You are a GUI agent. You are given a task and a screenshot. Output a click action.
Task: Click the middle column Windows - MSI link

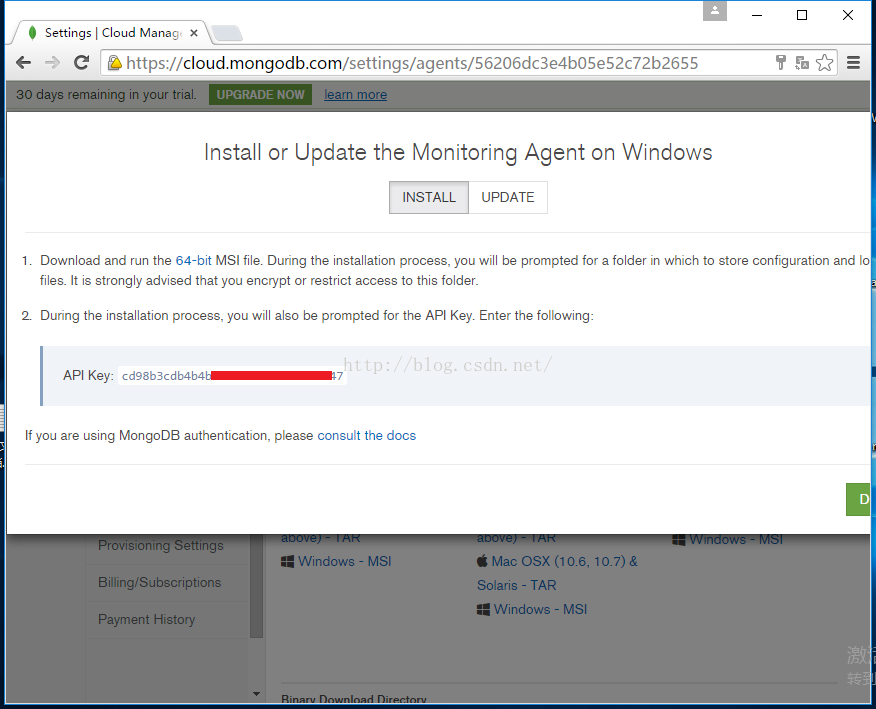[x=540, y=609]
